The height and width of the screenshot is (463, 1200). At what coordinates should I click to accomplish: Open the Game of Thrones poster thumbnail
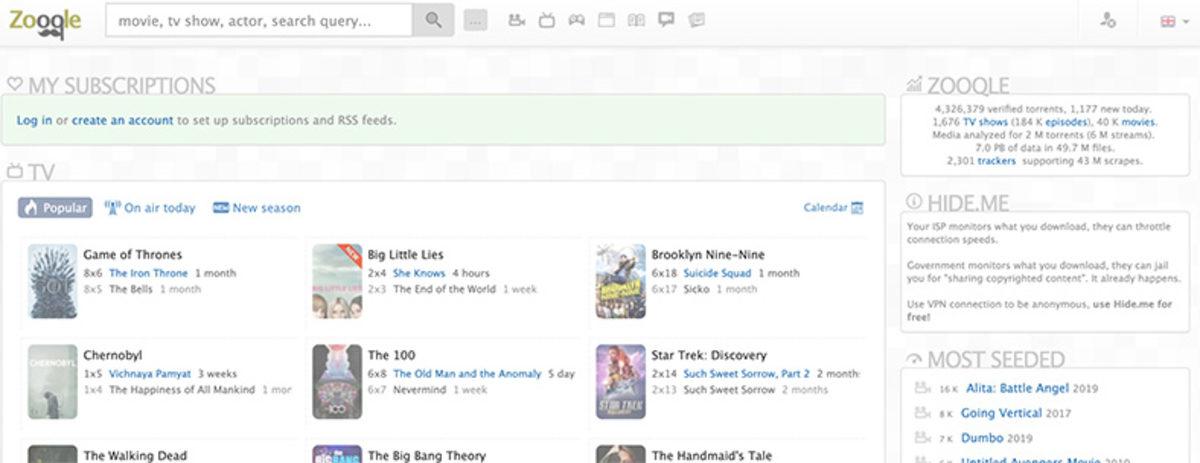(x=53, y=281)
